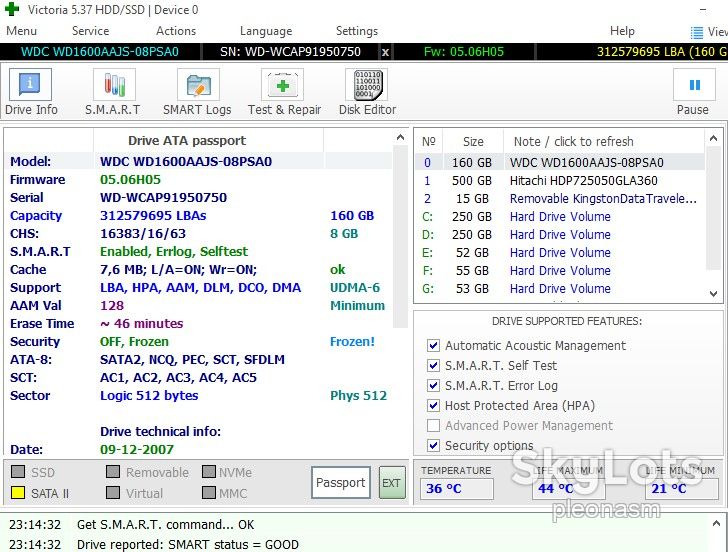This screenshot has height=552, width=728.
Task: Toggle Advanced Power Management checkbox
Action: pos(433,425)
